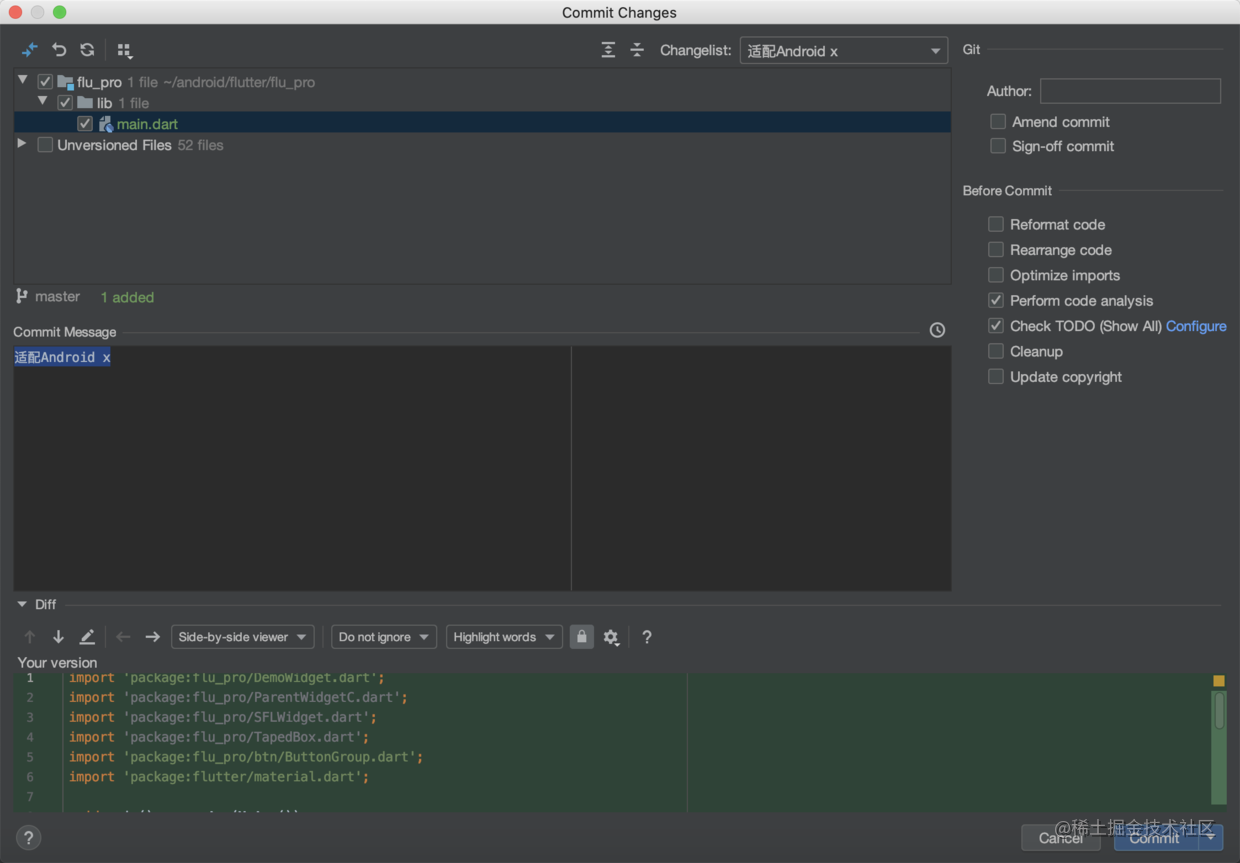Click diff line importing TapedBox.dart
Image resolution: width=1240 pixels, height=863 pixels.
pyautogui.click(x=219, y=737)
